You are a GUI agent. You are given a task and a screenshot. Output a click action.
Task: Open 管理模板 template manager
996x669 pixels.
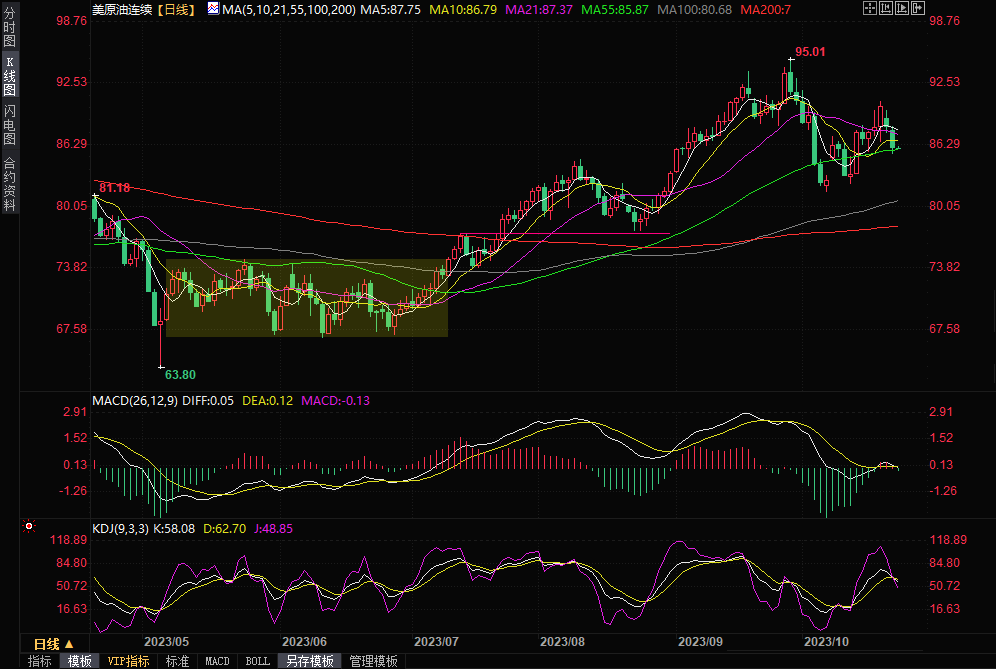point(373,661)
